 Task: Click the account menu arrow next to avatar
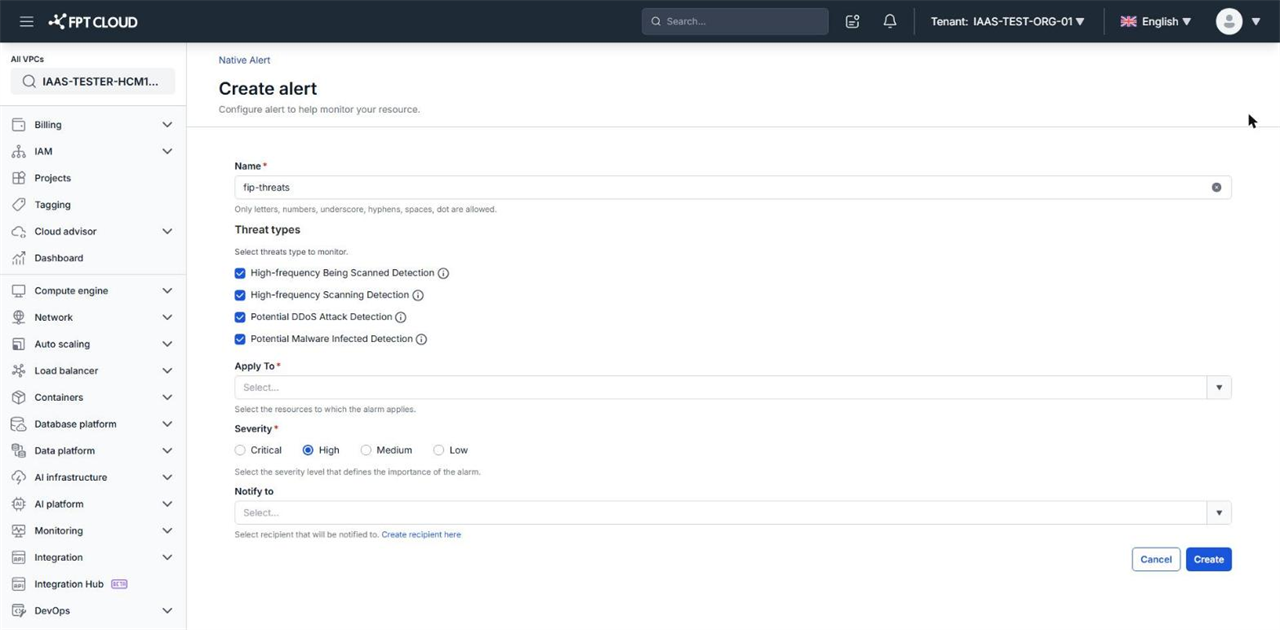[1256, 21]
